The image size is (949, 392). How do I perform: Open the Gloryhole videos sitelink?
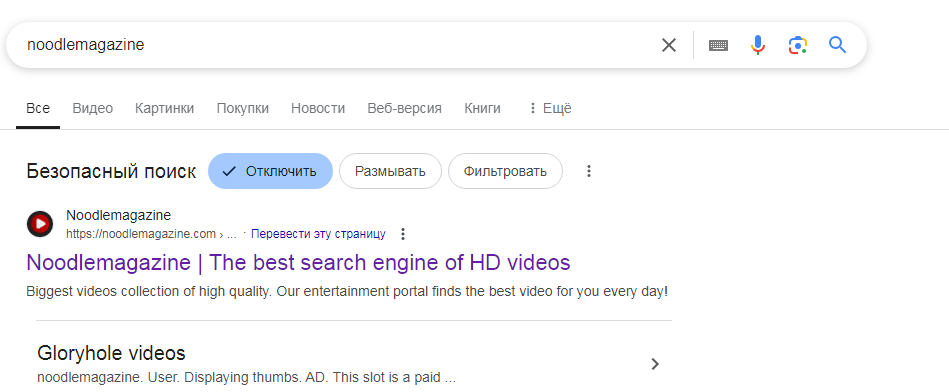tap(111, 353)
